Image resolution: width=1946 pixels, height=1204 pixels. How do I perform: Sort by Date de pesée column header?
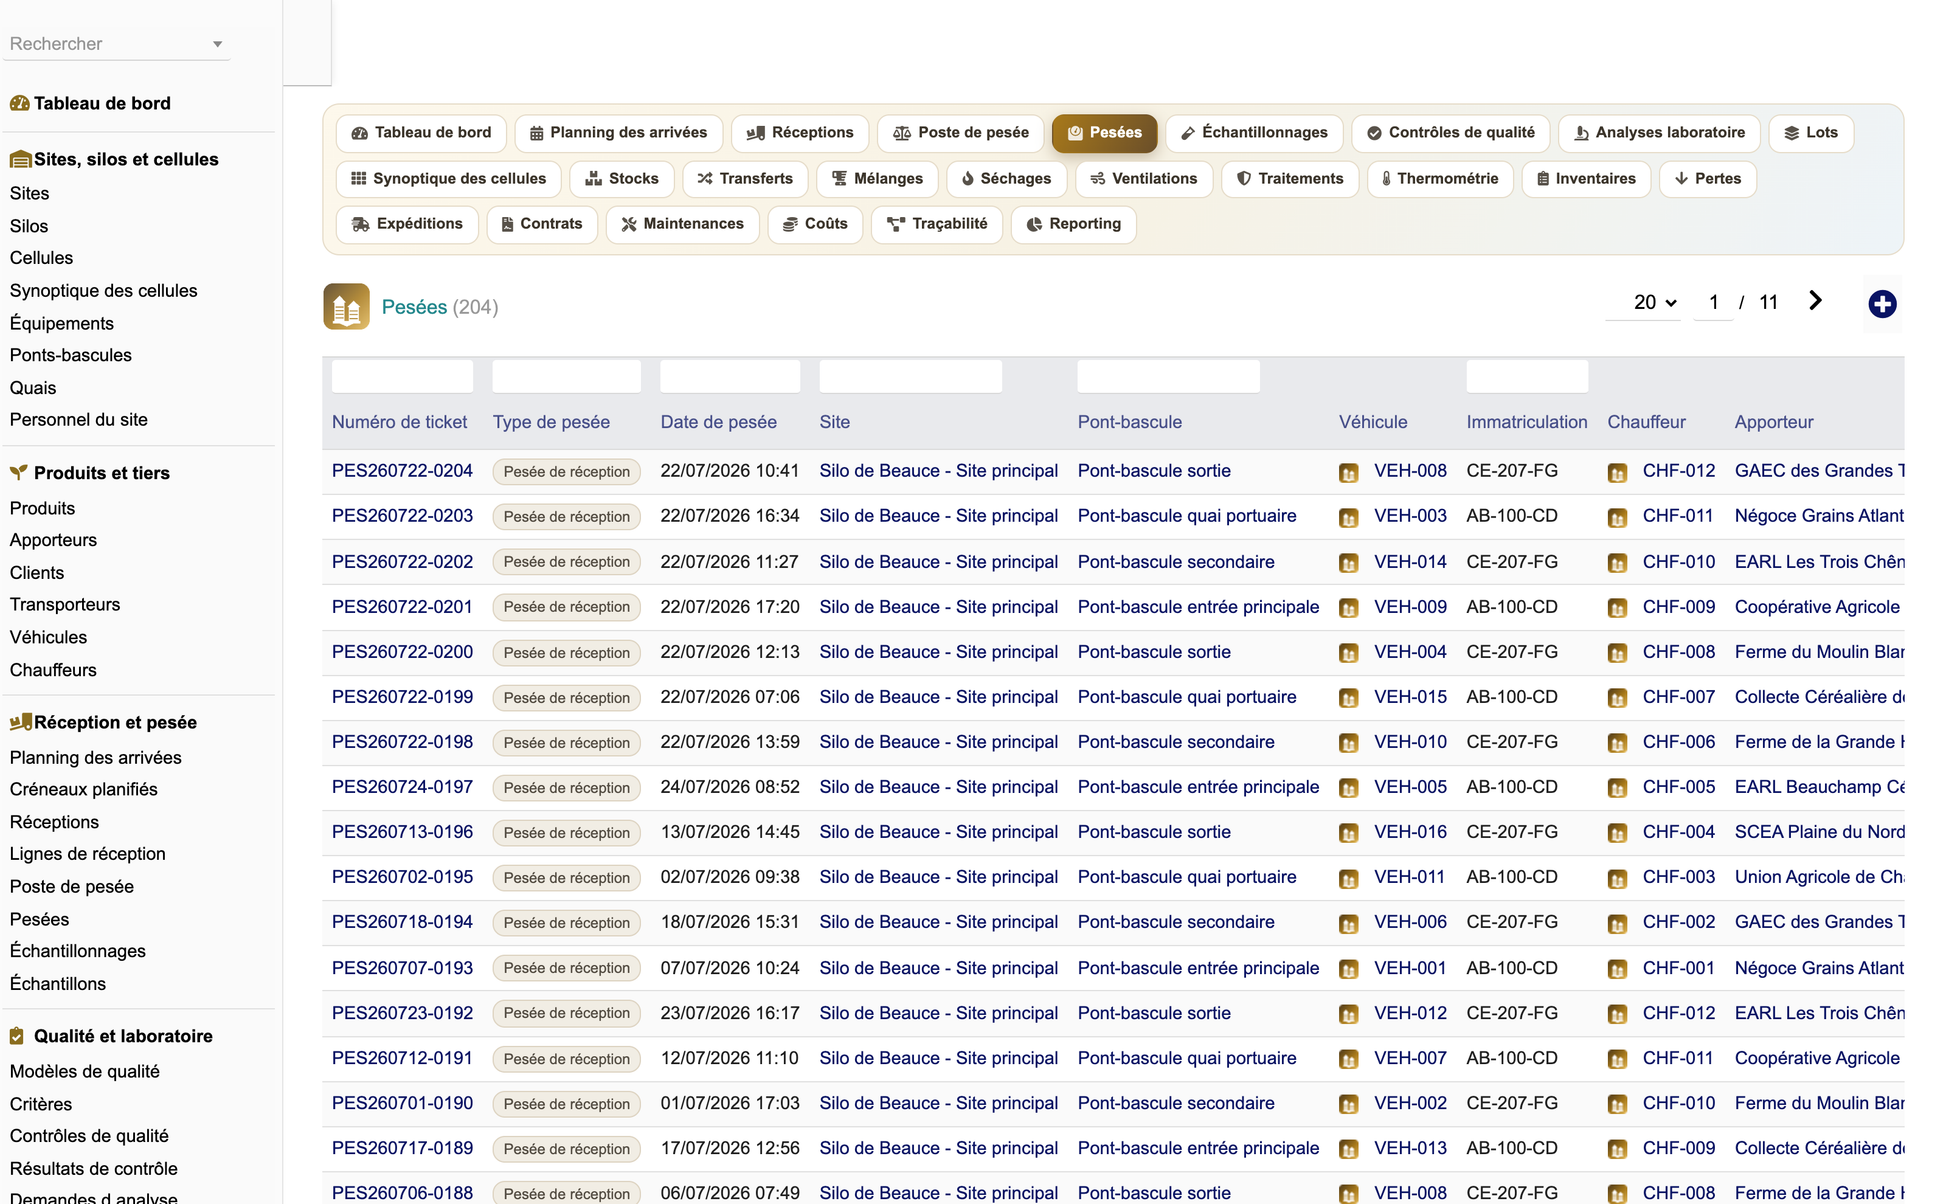tap(718, 422)
